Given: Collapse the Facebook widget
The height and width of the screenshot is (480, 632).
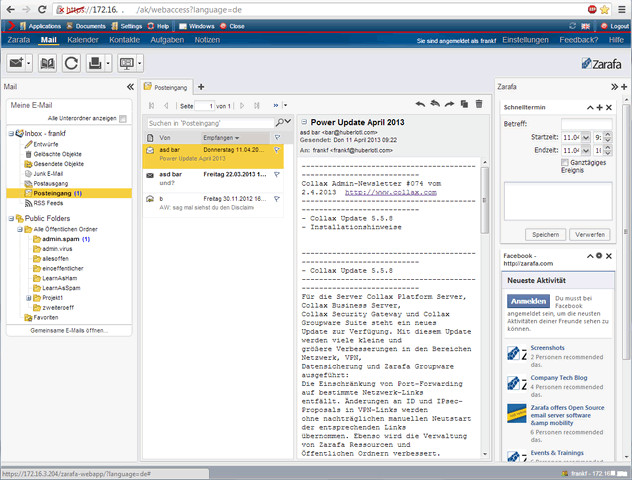Looking at the screenshot, I should (x=590, y=256).
